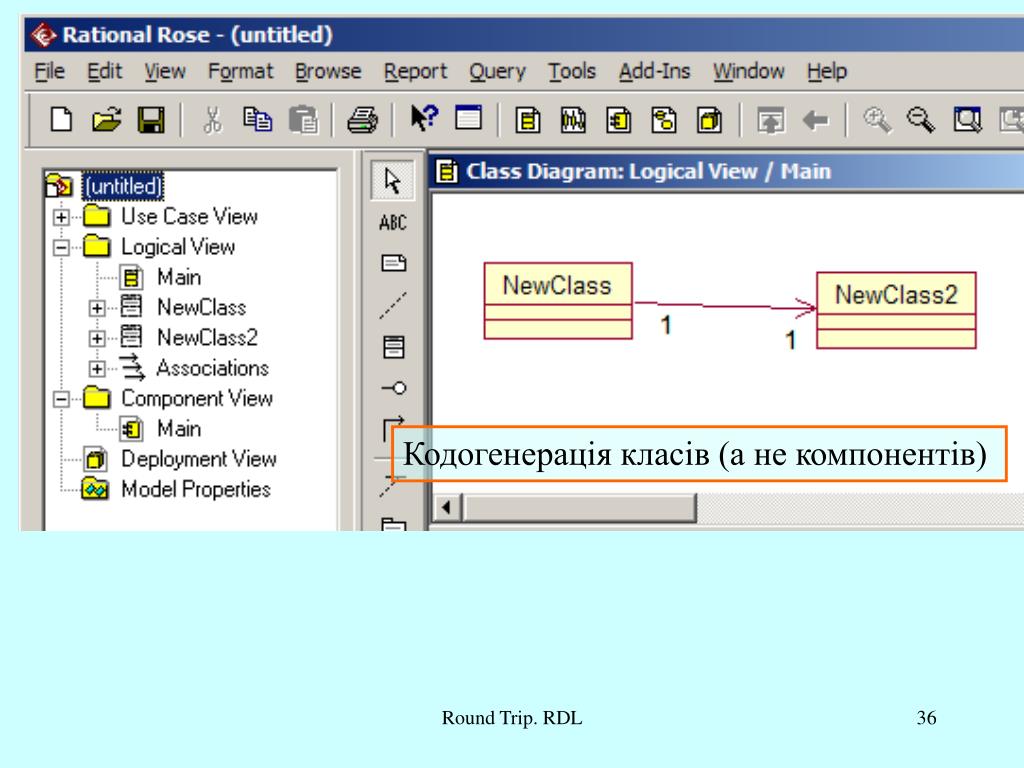Click the Paste clipboard icon
The width and height of the screenshot is (1024, 768).
pyautogui.click(x=303, y=120)
